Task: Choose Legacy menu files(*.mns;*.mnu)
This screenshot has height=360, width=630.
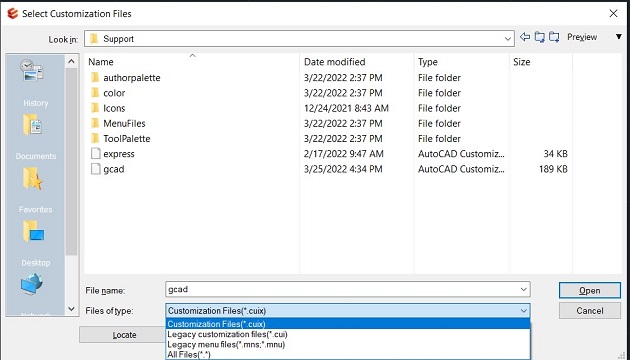Action: pyautogui.click(x=348, y=344)
